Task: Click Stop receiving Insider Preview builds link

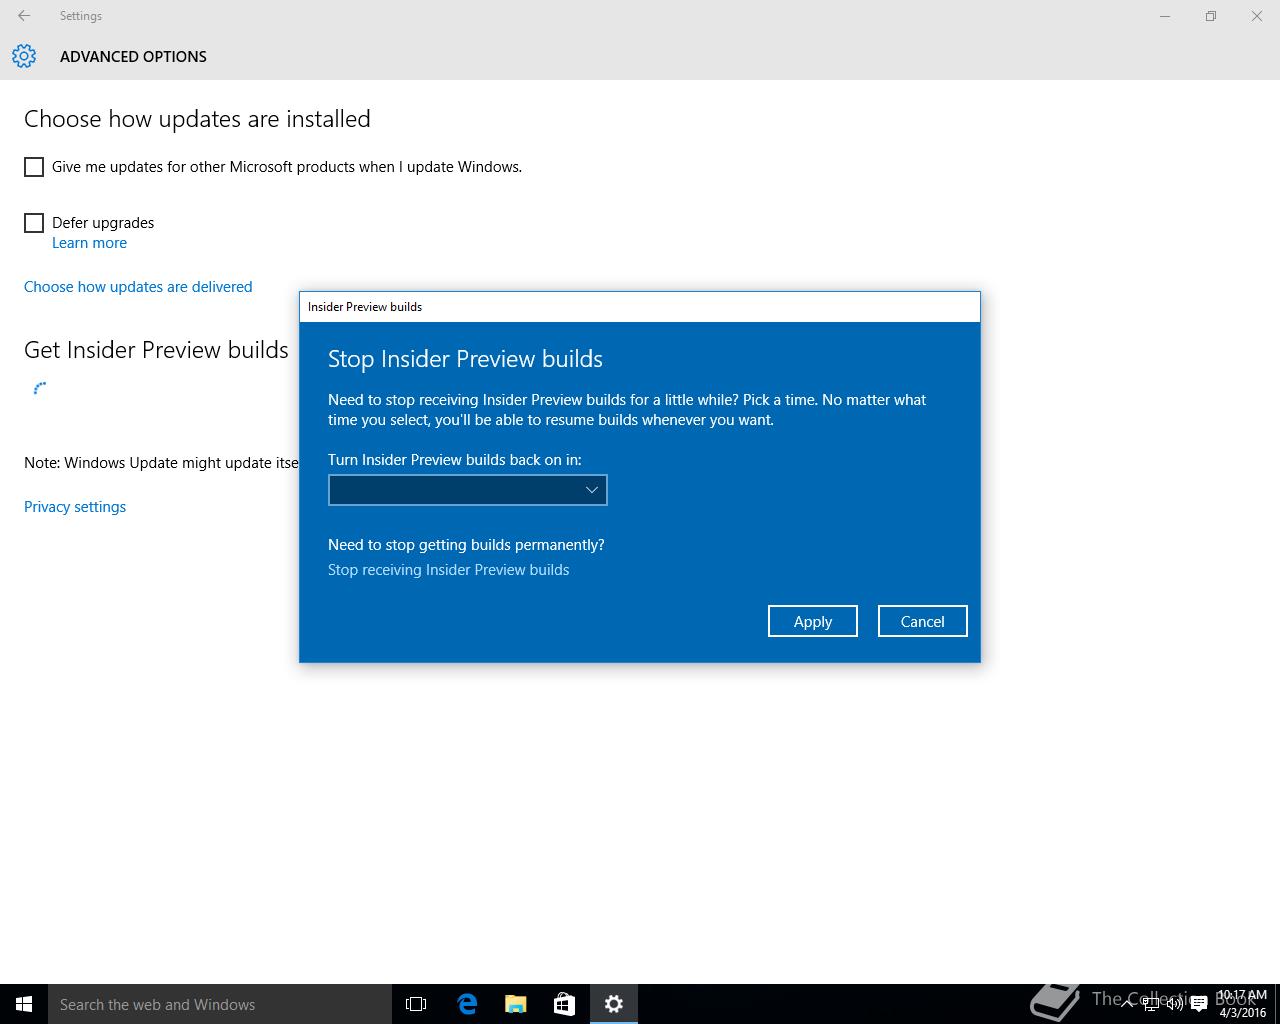Action: pyautogui.click(x=448, y=570)
